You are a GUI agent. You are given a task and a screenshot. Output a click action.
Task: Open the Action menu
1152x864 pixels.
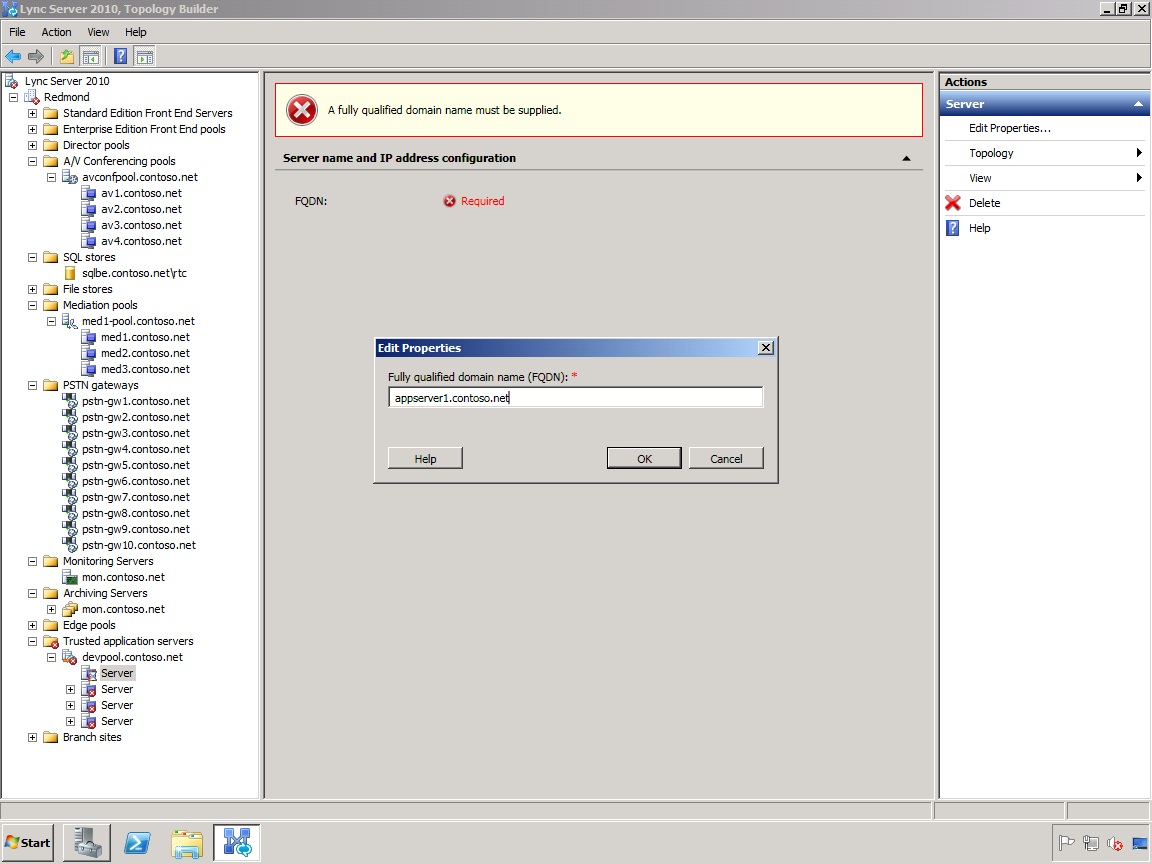[x=56, y=32]
